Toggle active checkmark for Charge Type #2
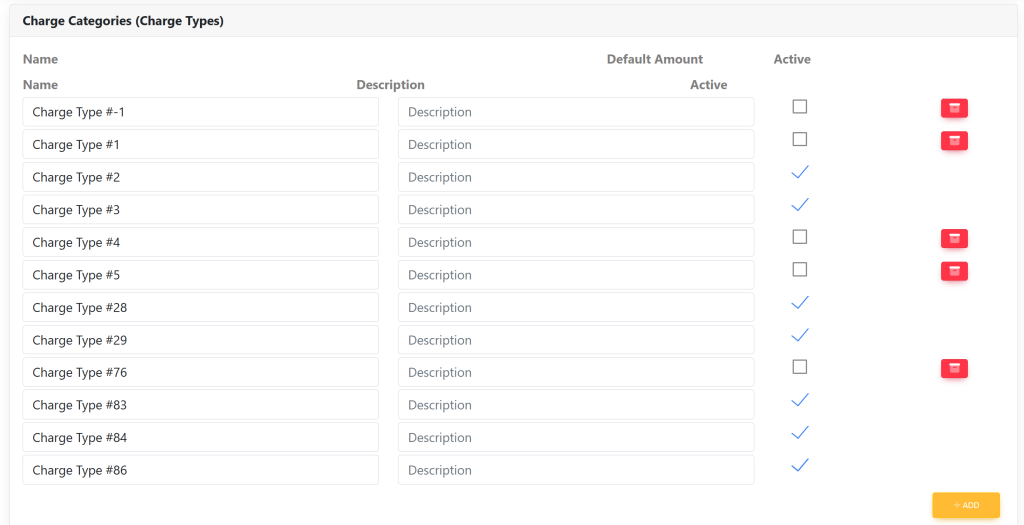The height and width of the screenshot is (525, 1024). click(799, 173)
